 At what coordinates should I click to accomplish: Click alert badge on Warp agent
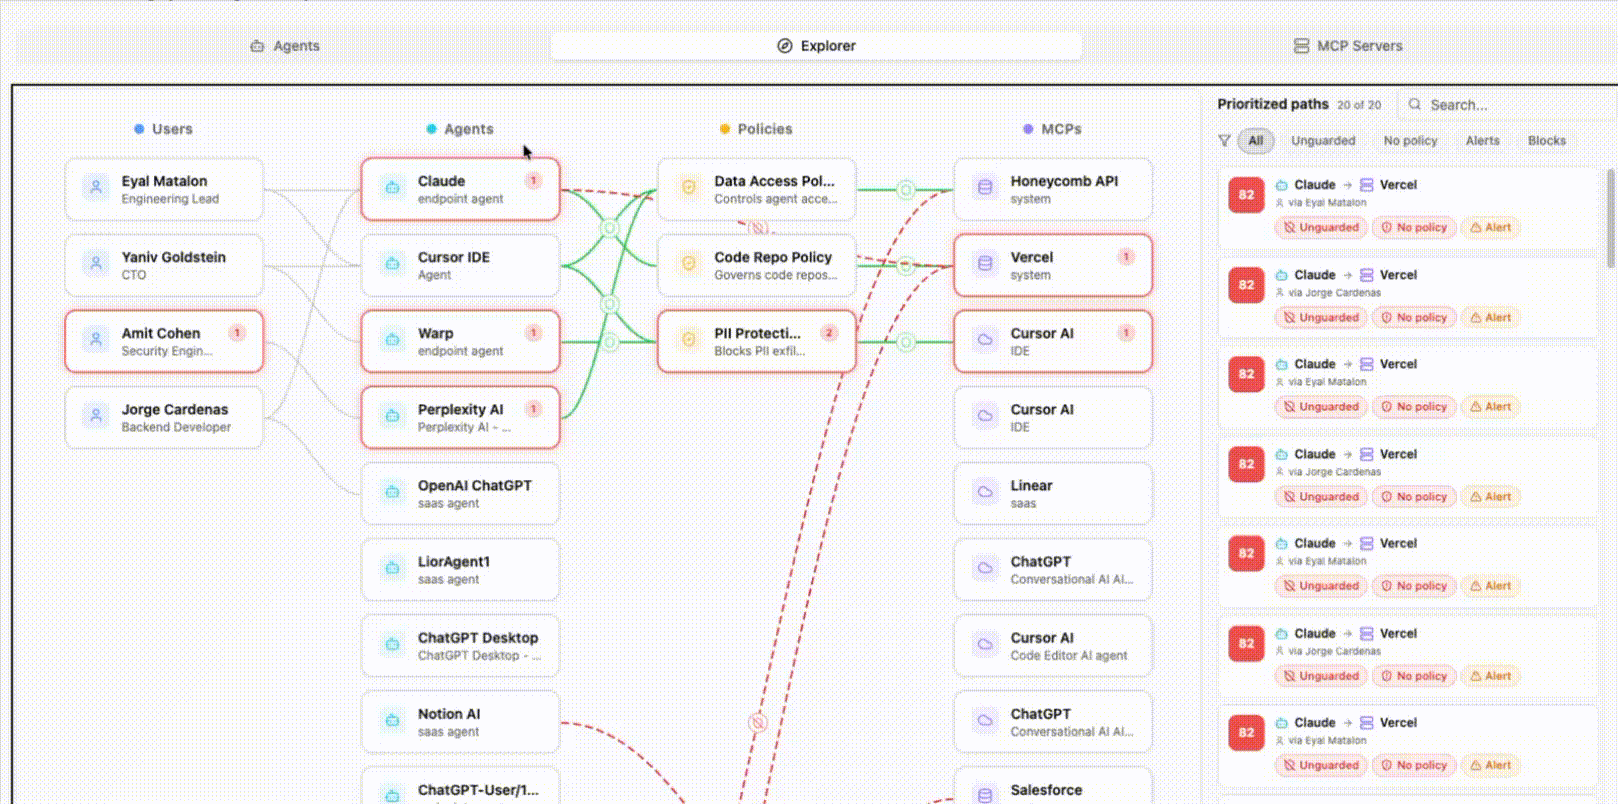[533, 333]
